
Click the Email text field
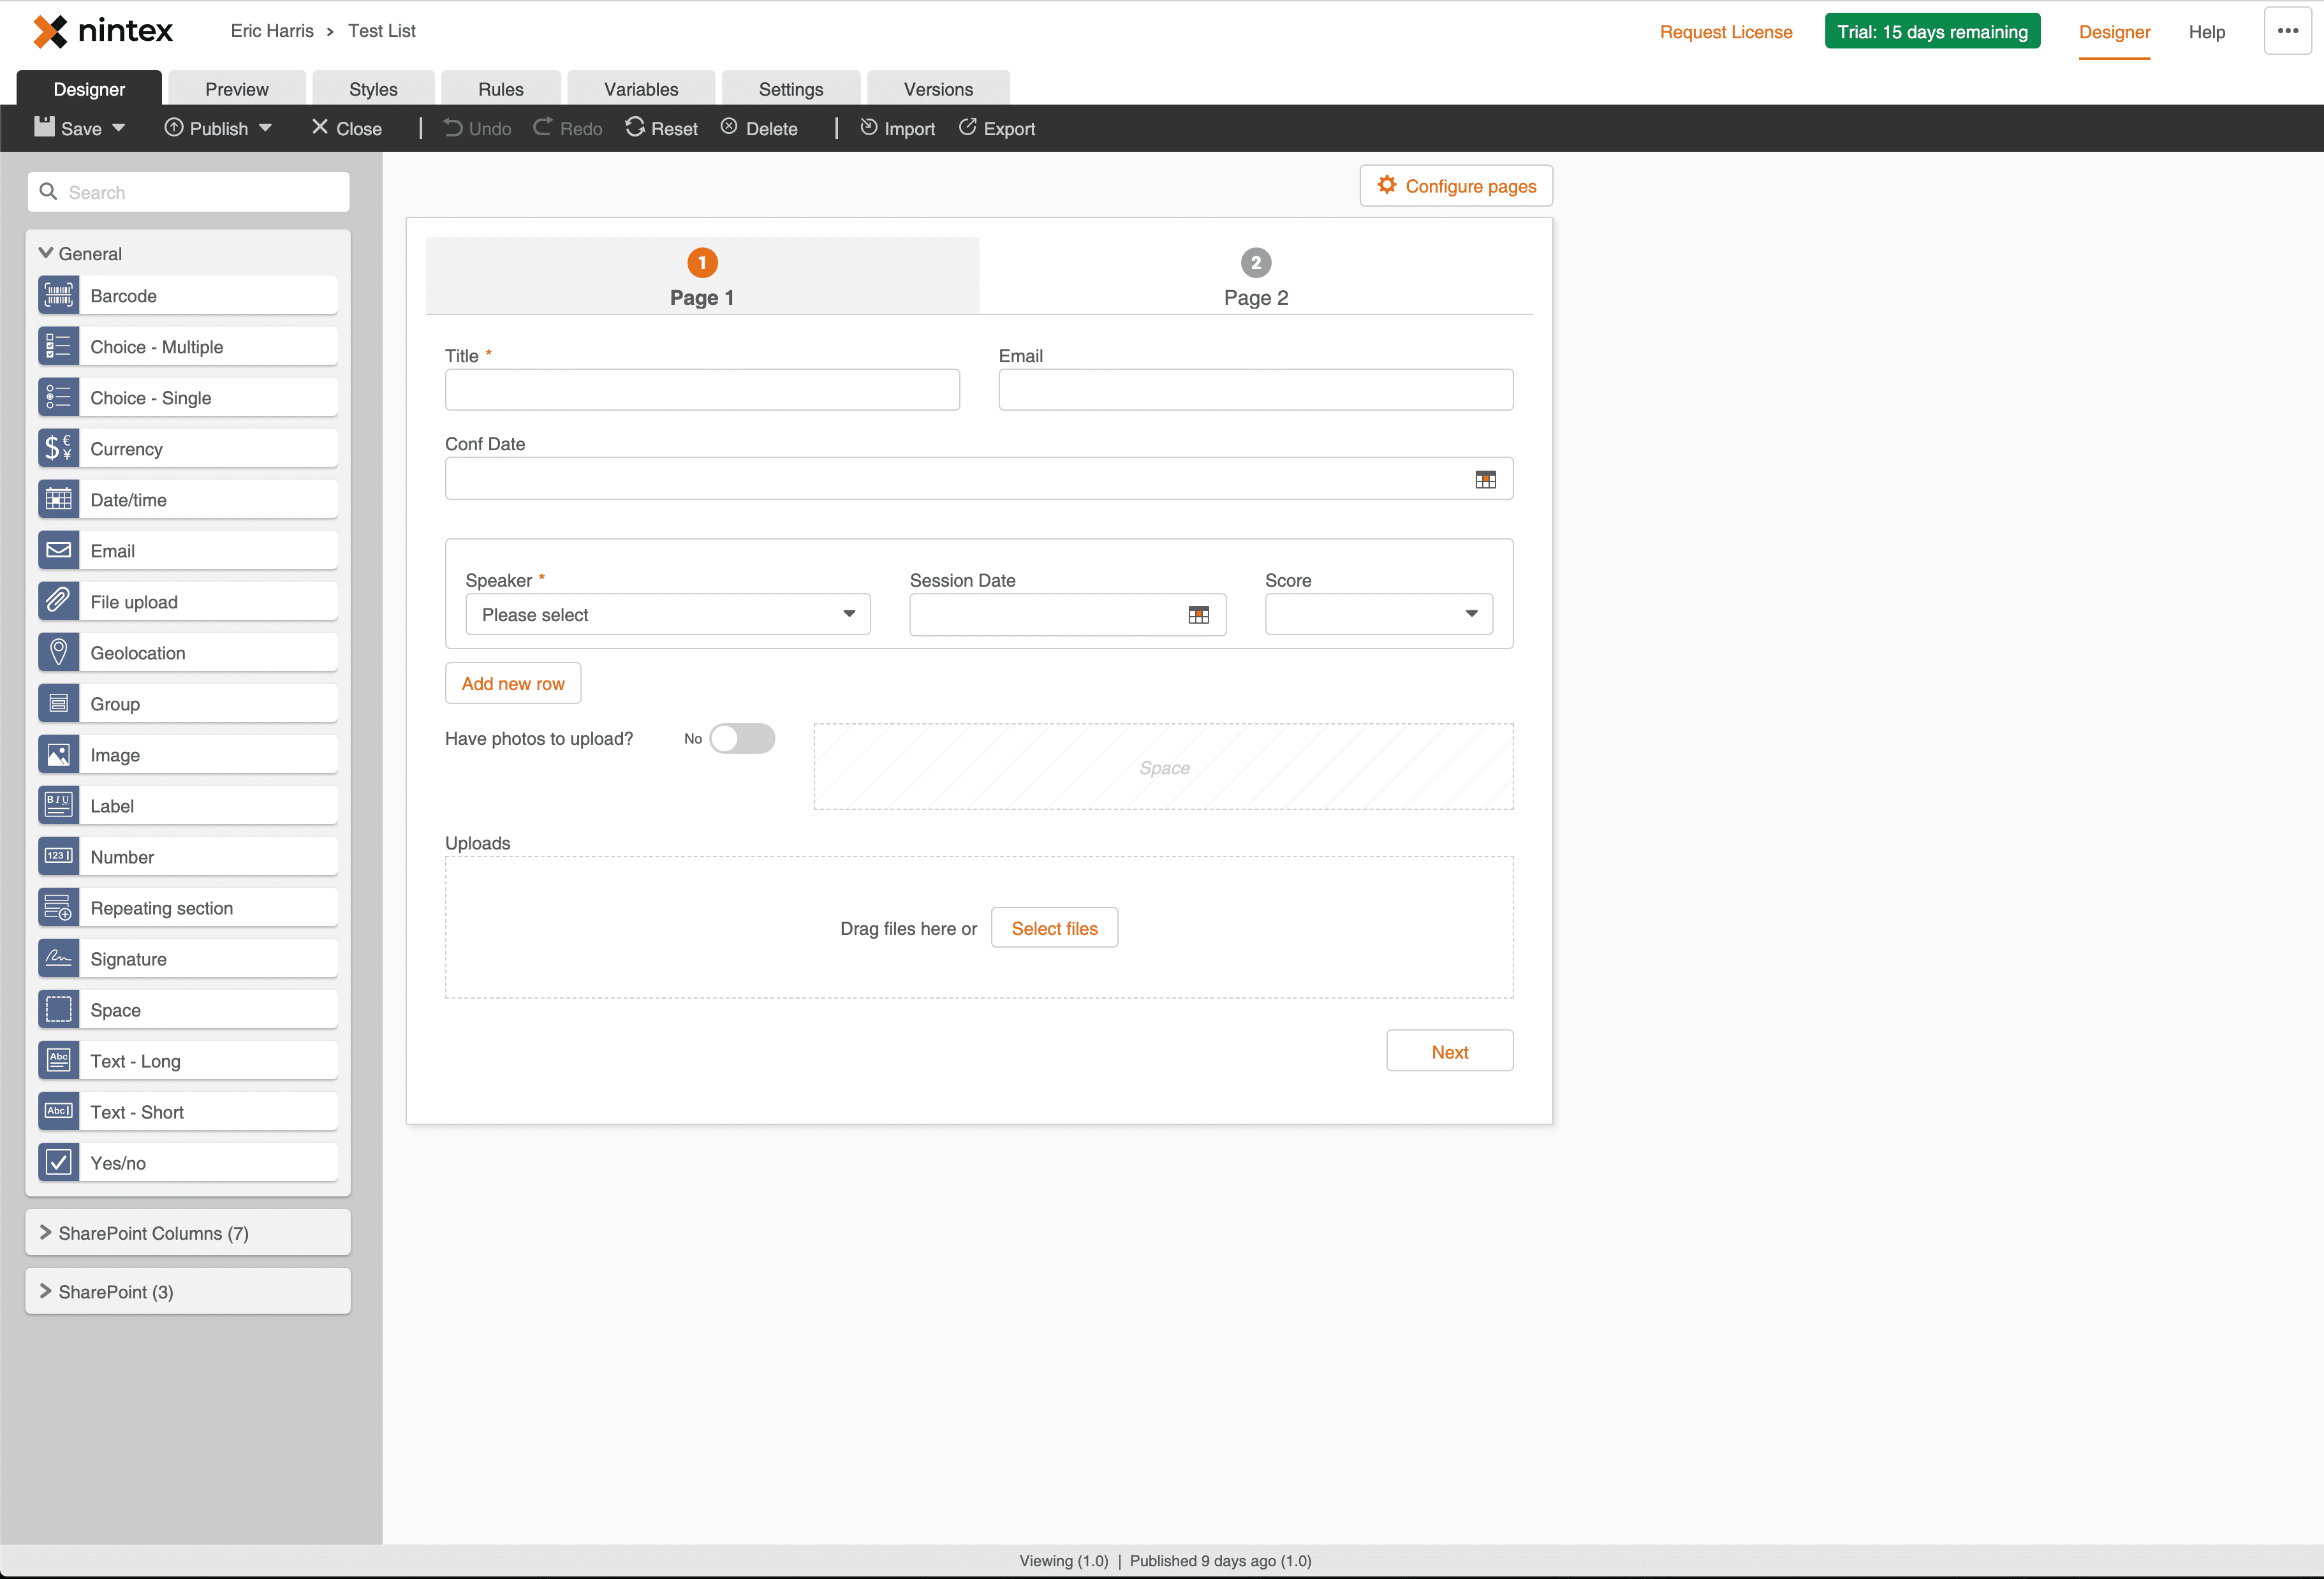pyautogui.click(x=1255, y=389)
